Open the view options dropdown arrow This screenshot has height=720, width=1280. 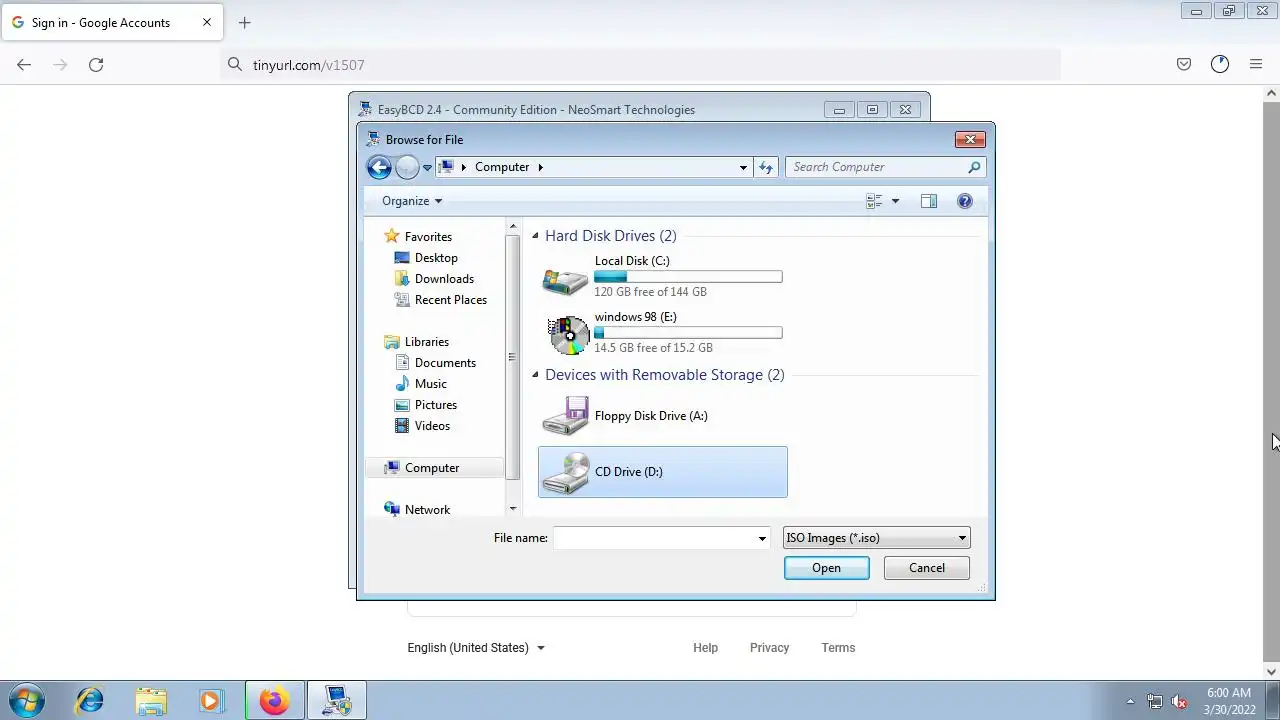click(895, 201)
